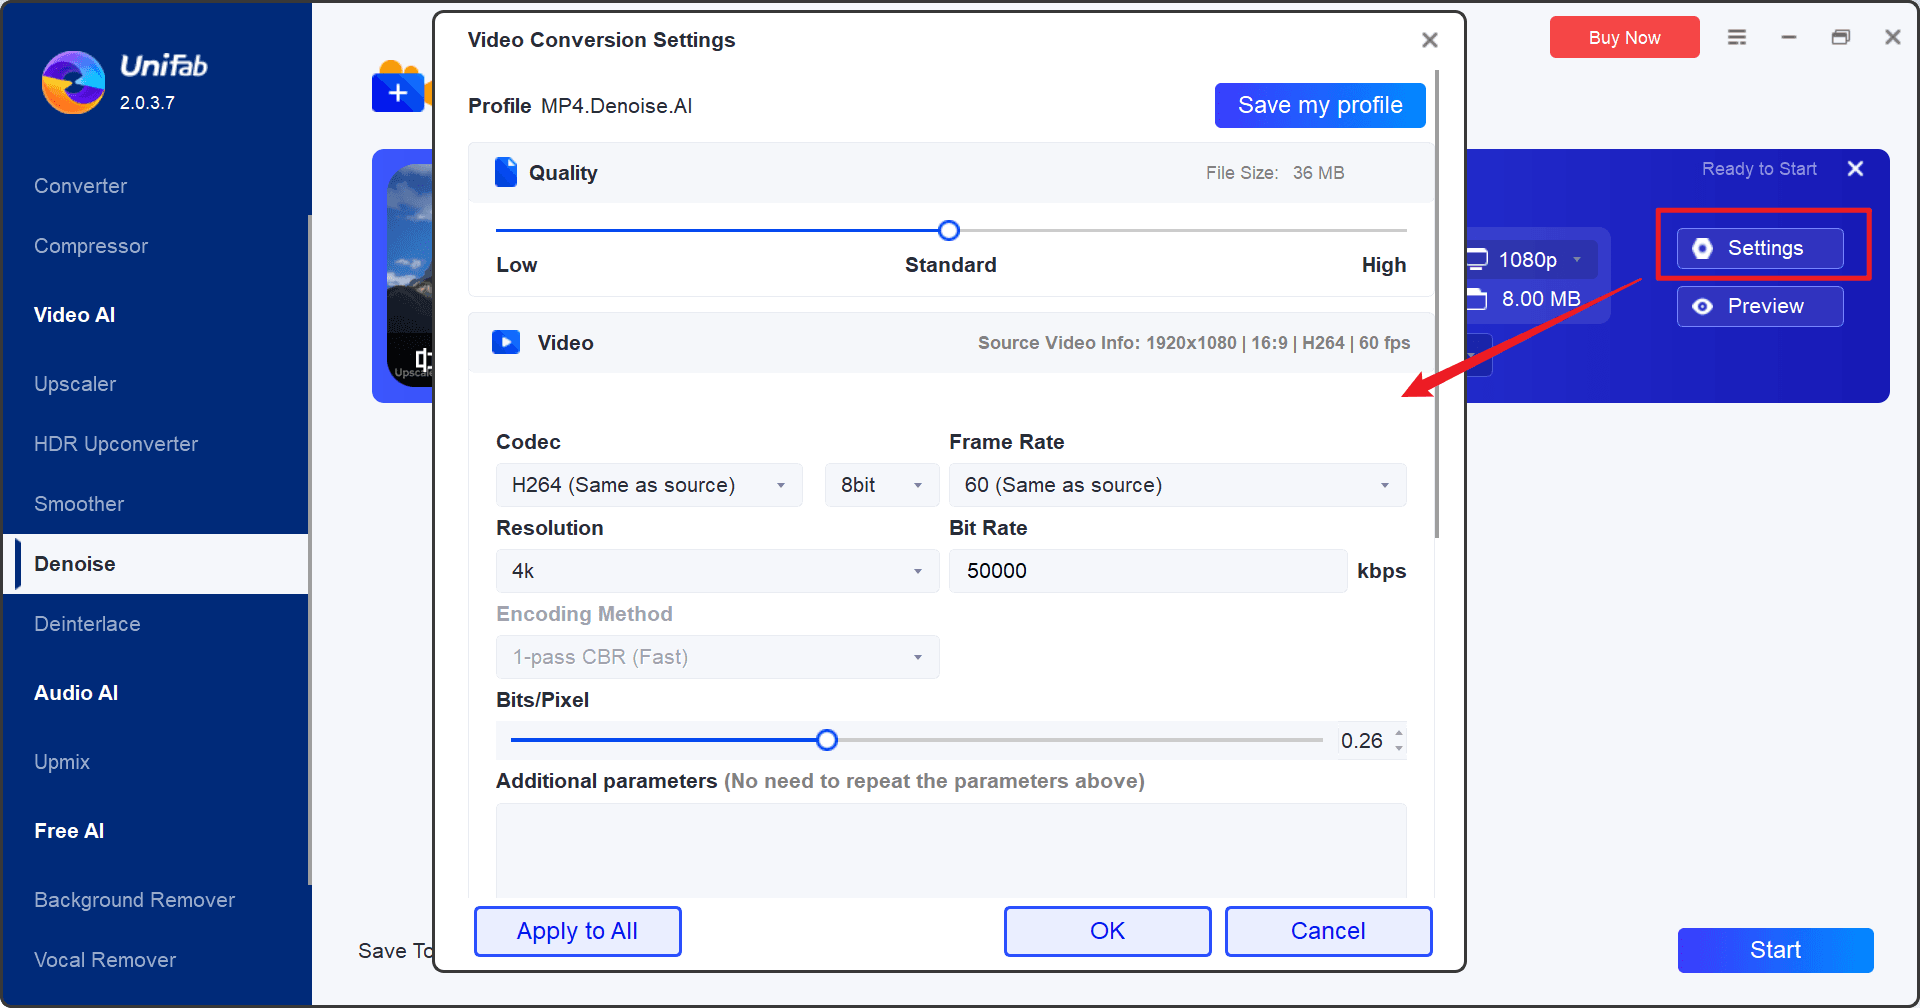Click the Quality slider handle

pyautogui.click(x=949, y=231)
